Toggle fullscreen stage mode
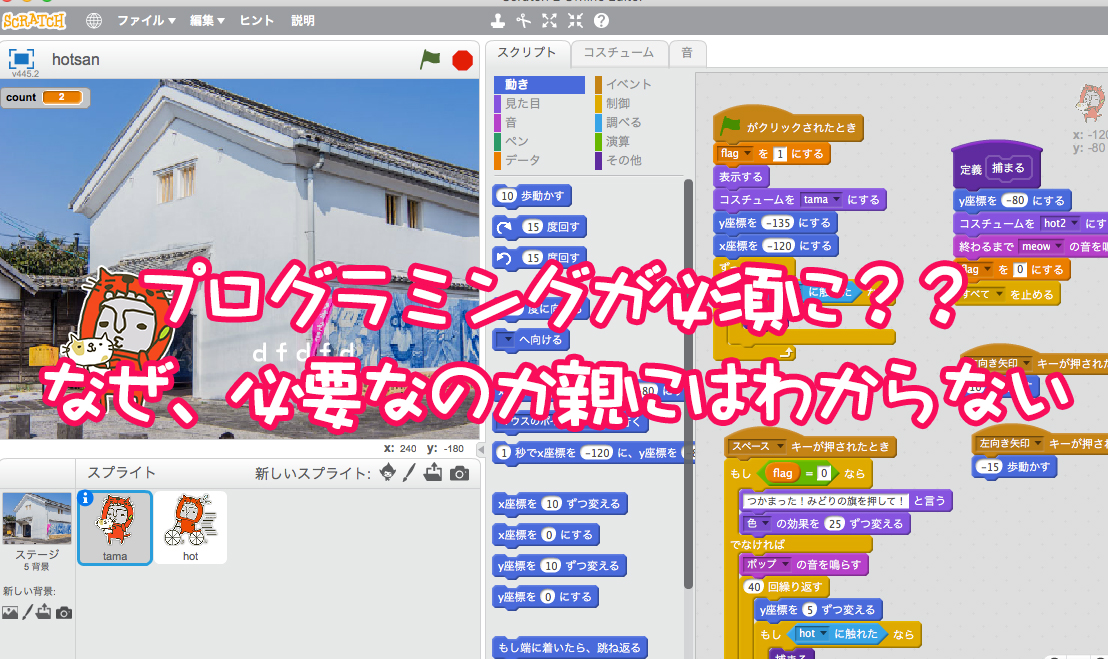This screenshot has width=1108, height=659. 22,59
